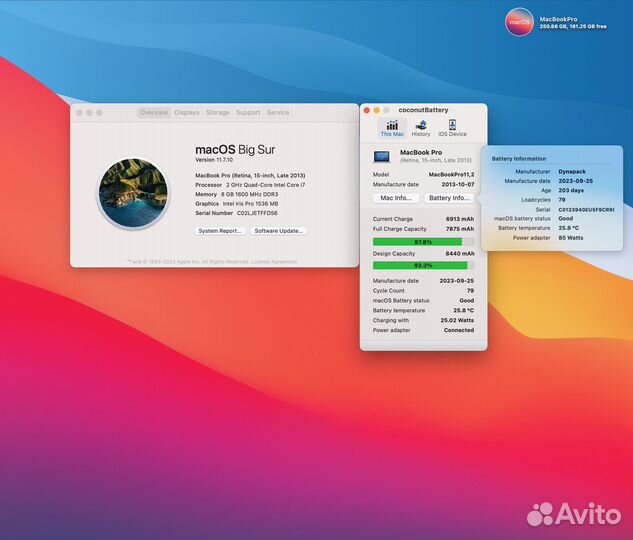Click the Battery Info button

tap(449, 198)
